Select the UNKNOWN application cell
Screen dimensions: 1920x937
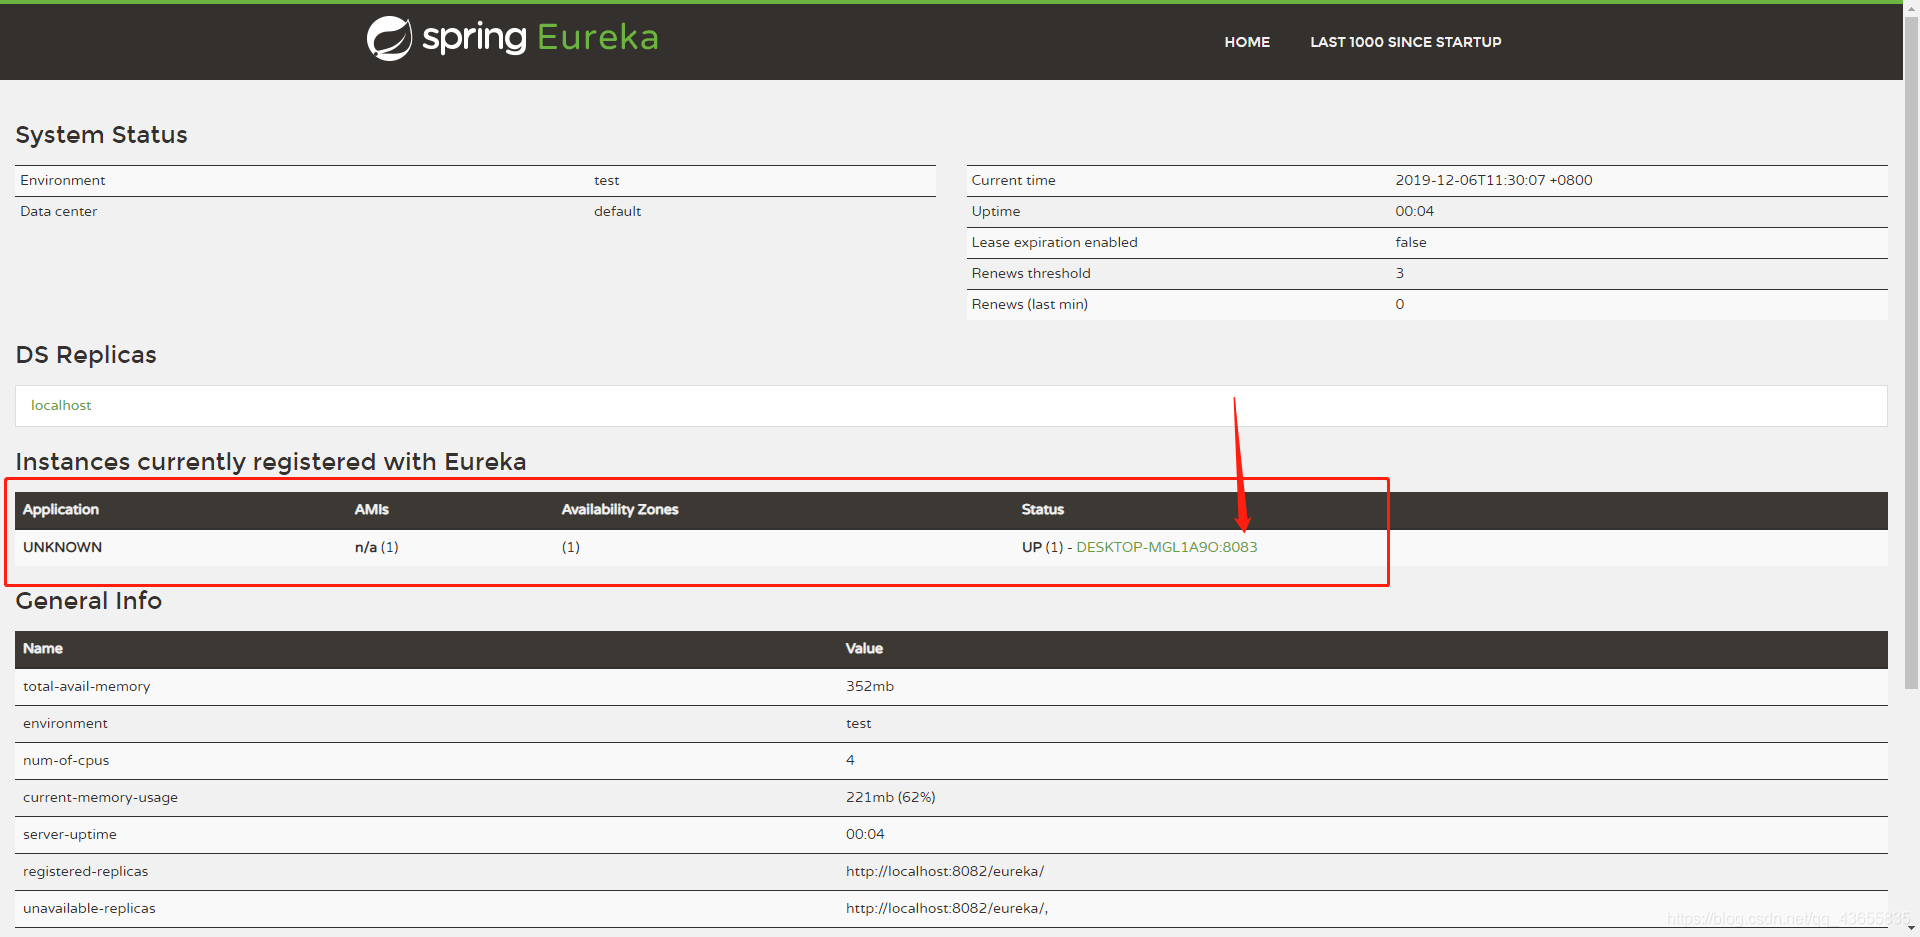pyautogui.click(x=62, y=547)
